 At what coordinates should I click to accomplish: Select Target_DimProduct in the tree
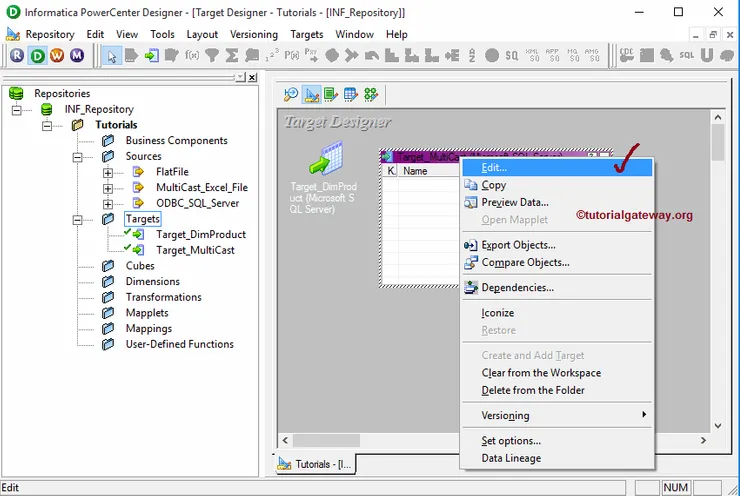point(201,235)
